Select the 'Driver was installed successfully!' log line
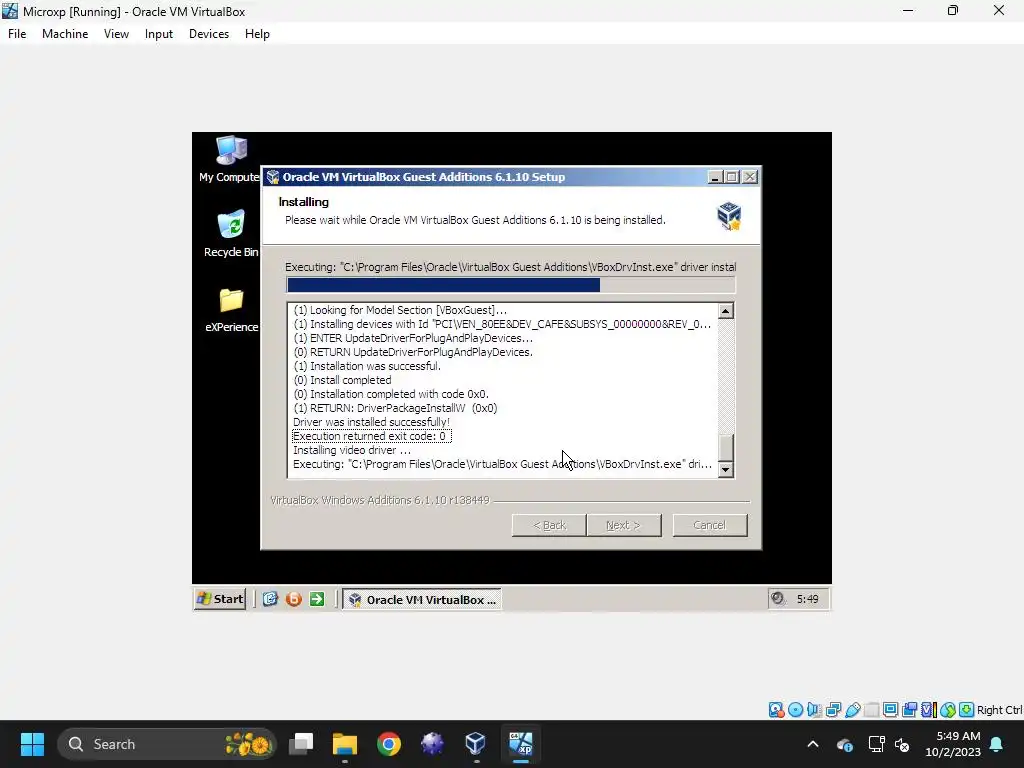This screenshot has width=1024, height=768. click(371, 422)
